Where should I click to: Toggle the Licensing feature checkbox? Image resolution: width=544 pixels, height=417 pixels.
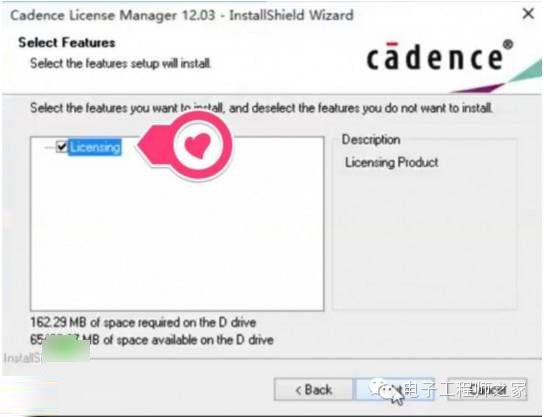point(61,147)
